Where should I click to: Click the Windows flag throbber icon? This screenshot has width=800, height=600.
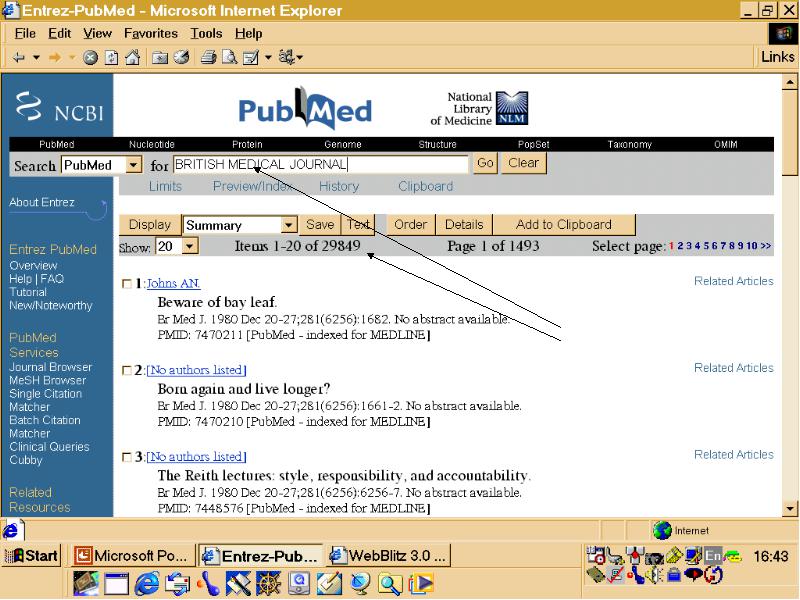pyautogui.click(x=783, y=34)
